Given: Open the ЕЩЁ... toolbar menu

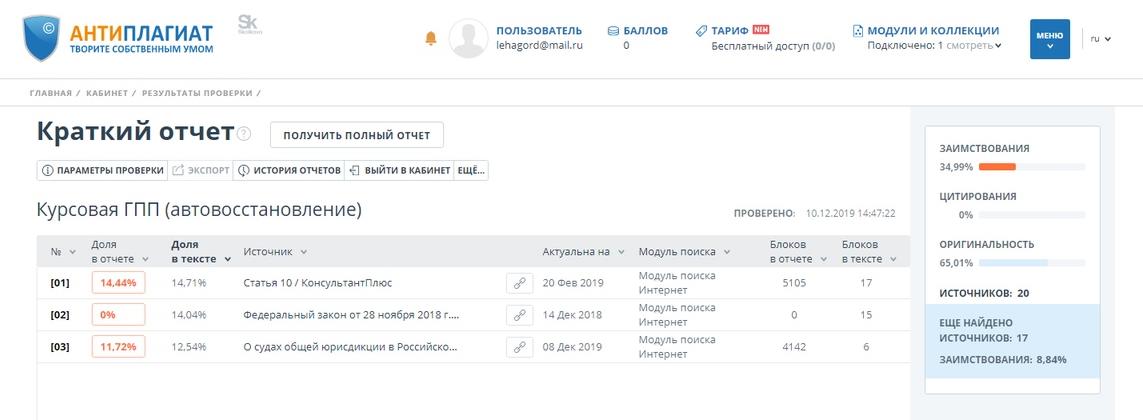Looking at the screenshot, I should (x=471, y=171).
